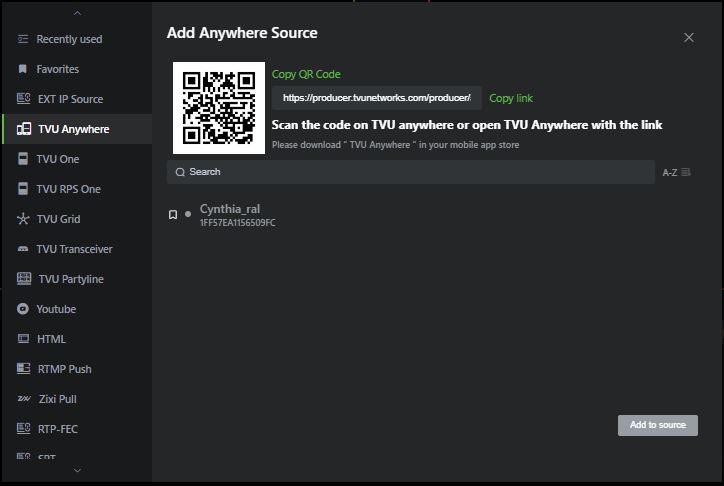This screenshot has width=724, height=486.
Task: Click the Copy link button
Action: click(511, 98)
